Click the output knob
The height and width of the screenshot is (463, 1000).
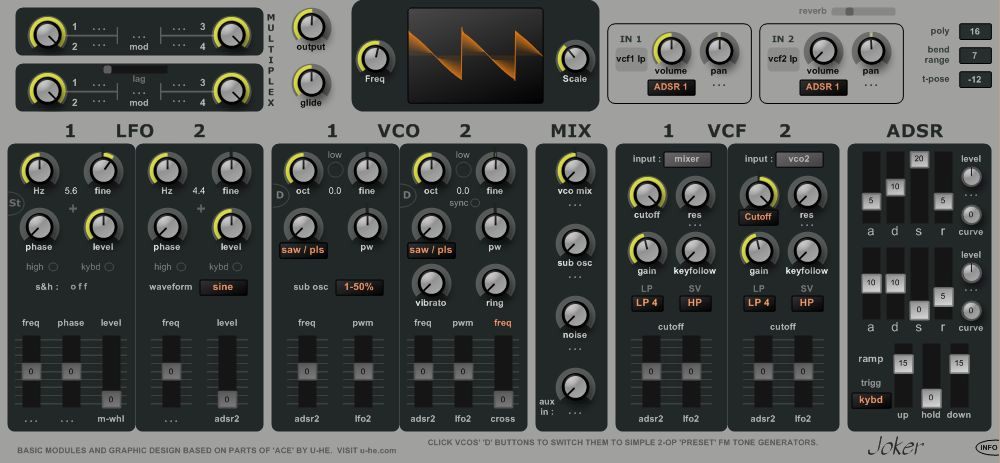pyautogui.click(x=311, y=27)
